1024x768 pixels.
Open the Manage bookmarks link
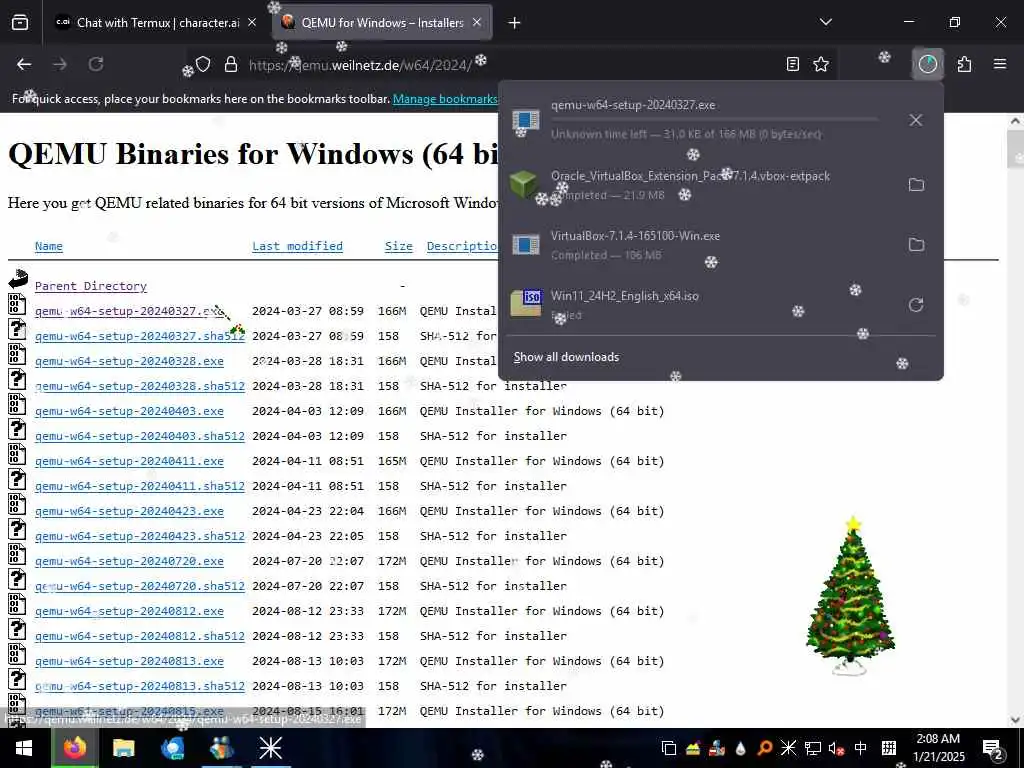click(x=445, y=99)
